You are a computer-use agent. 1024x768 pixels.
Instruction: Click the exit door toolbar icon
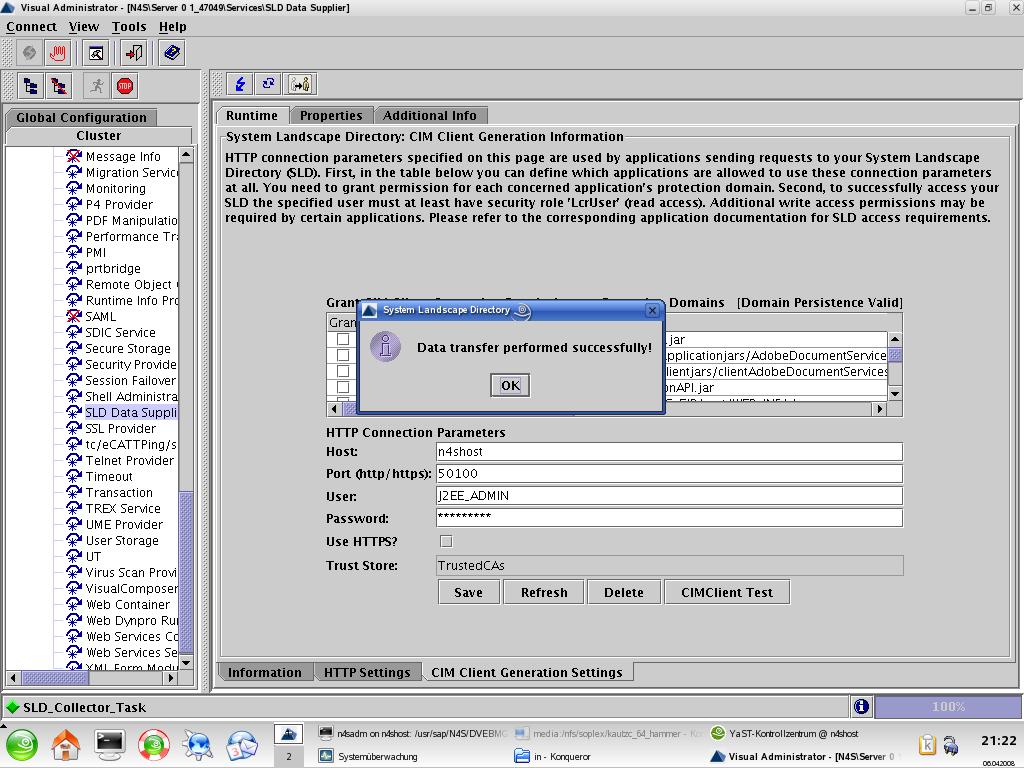134,53
